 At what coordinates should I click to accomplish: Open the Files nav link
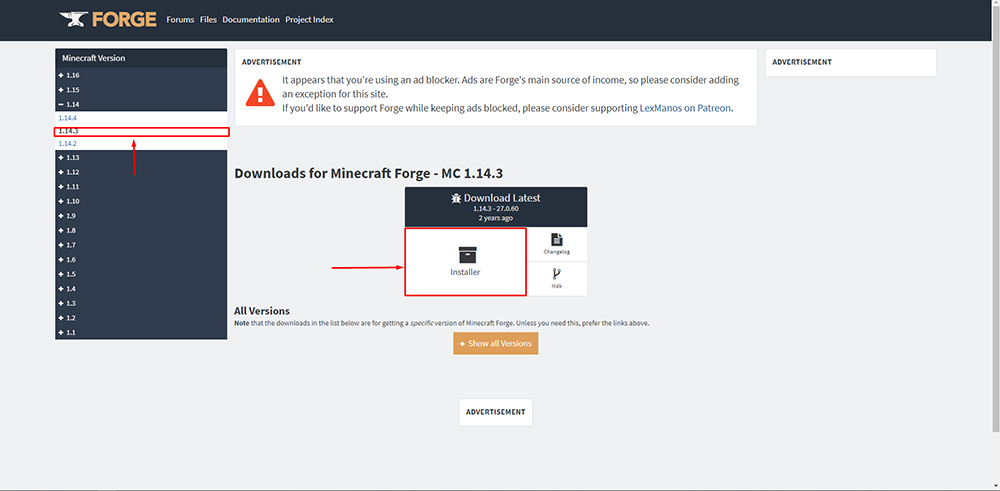point(209,20)
